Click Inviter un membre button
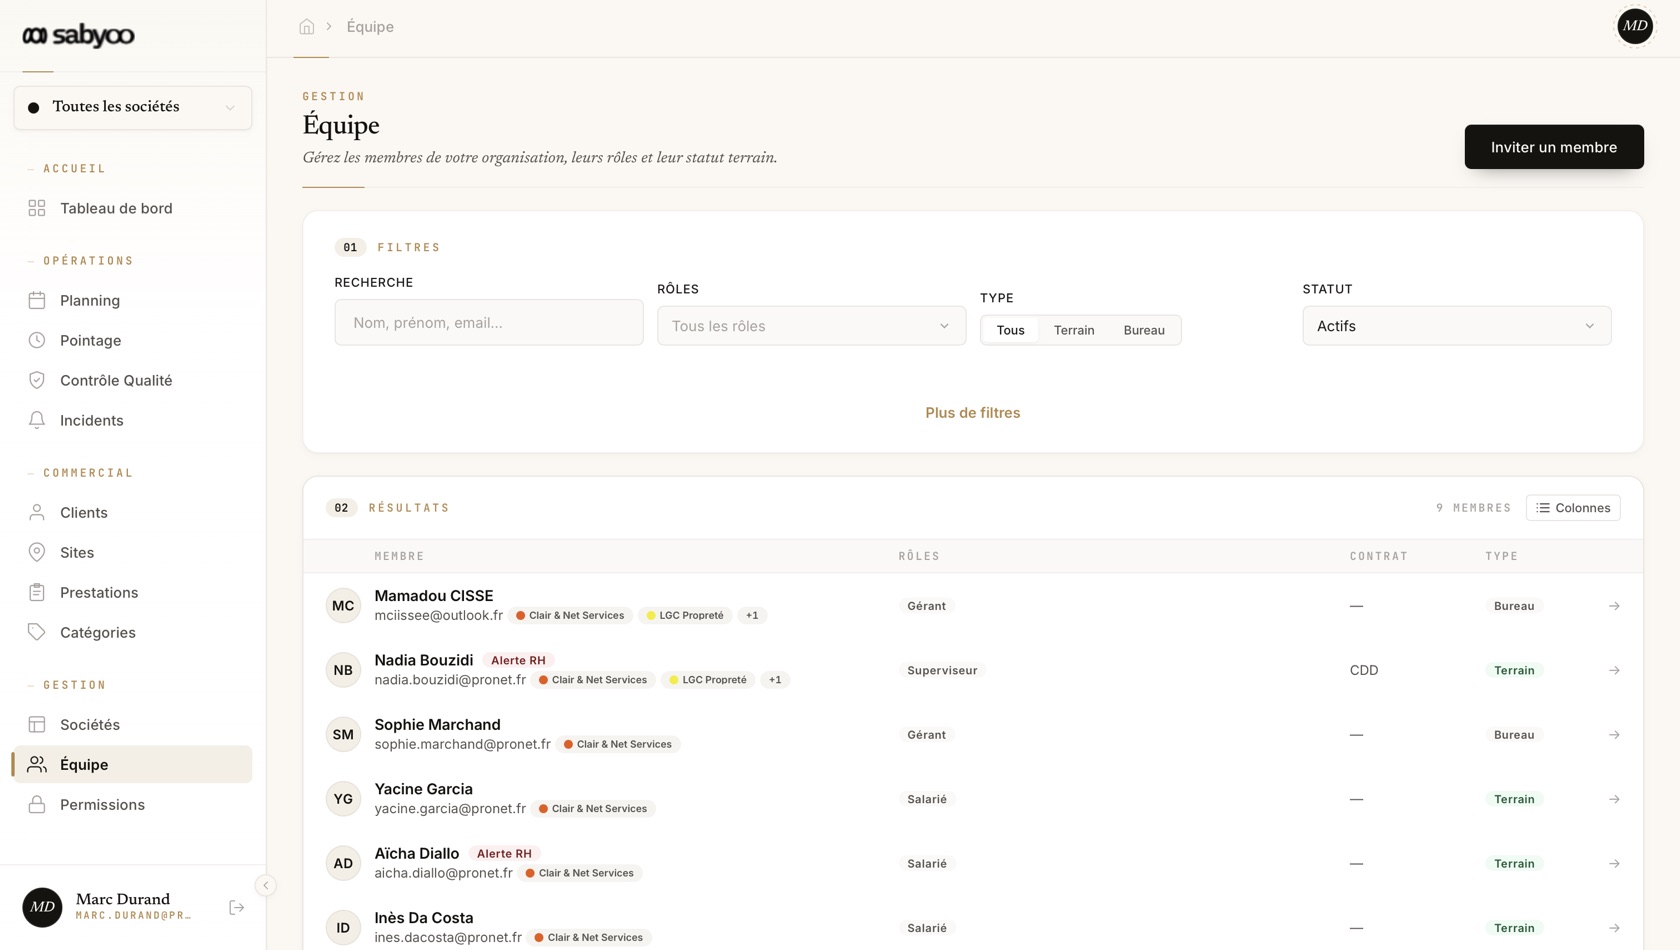1680x950 pixels. 1554,147
